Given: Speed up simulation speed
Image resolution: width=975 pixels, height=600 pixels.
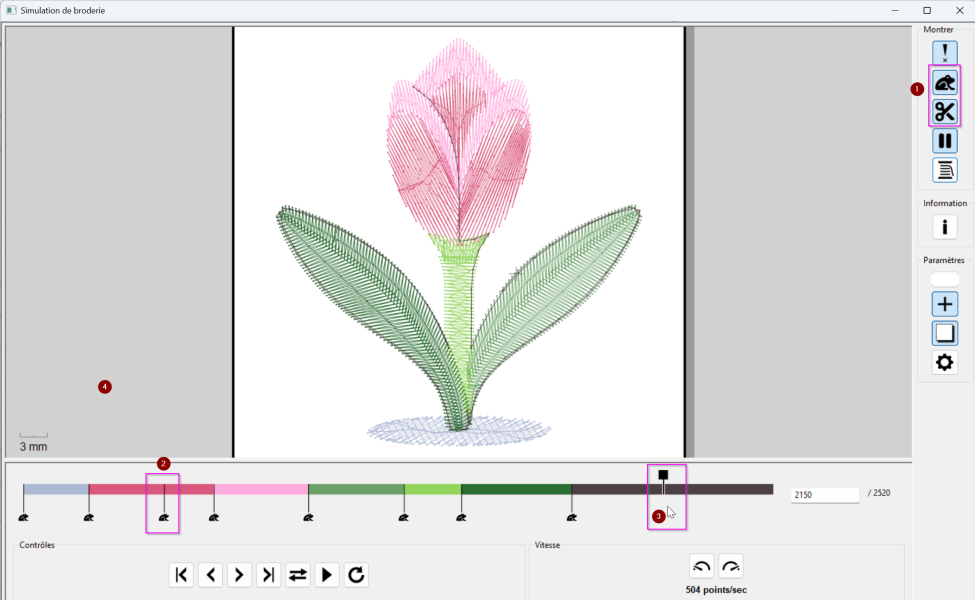Looking at the screenshot, I should click(731, 566).
